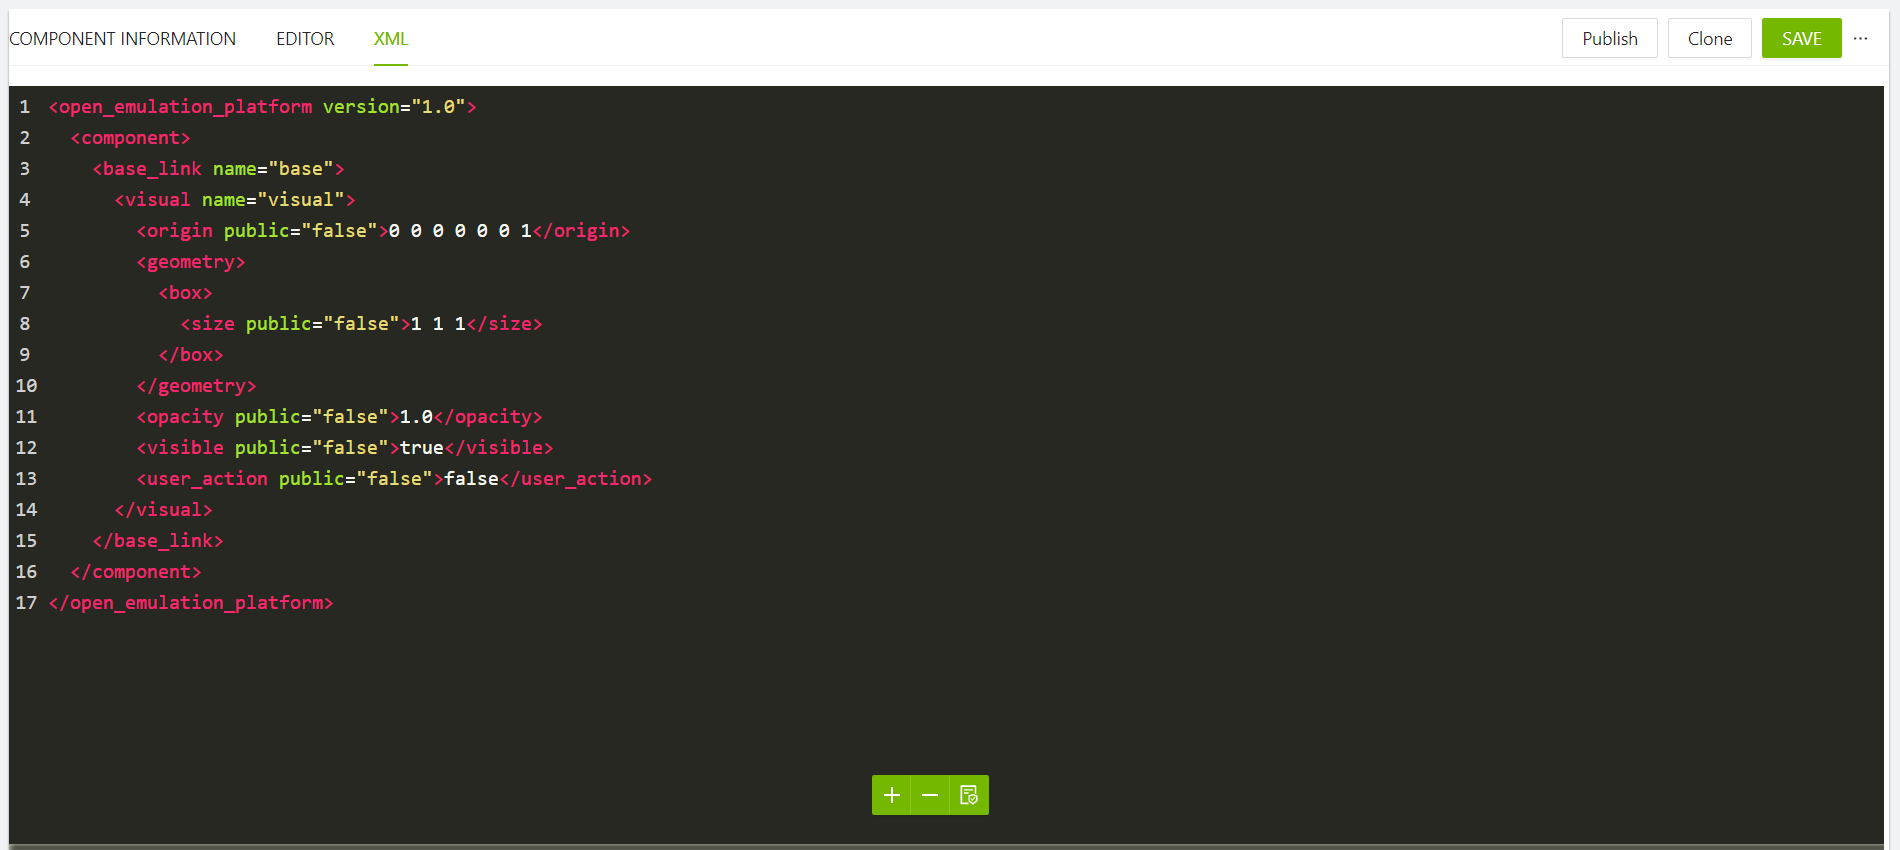Open the more options ellipsis menu
Viewport: 1900px width, 850px height.
pyautogui.click(x=1861, y=38)
